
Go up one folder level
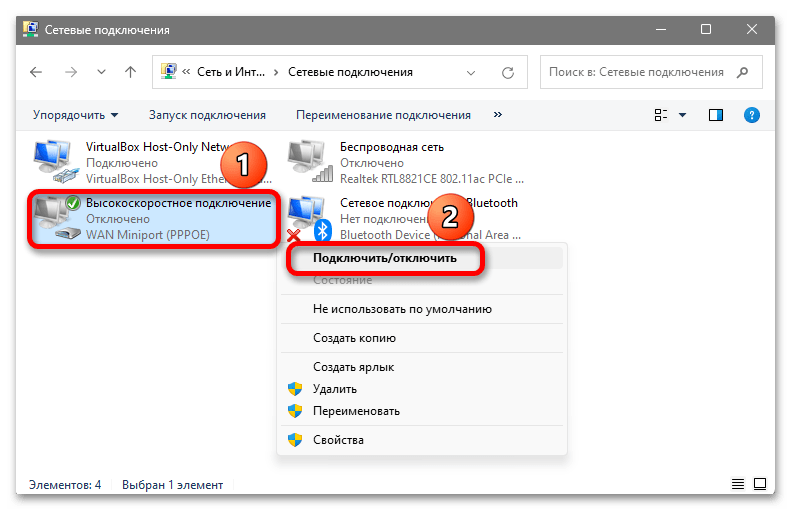131,72
